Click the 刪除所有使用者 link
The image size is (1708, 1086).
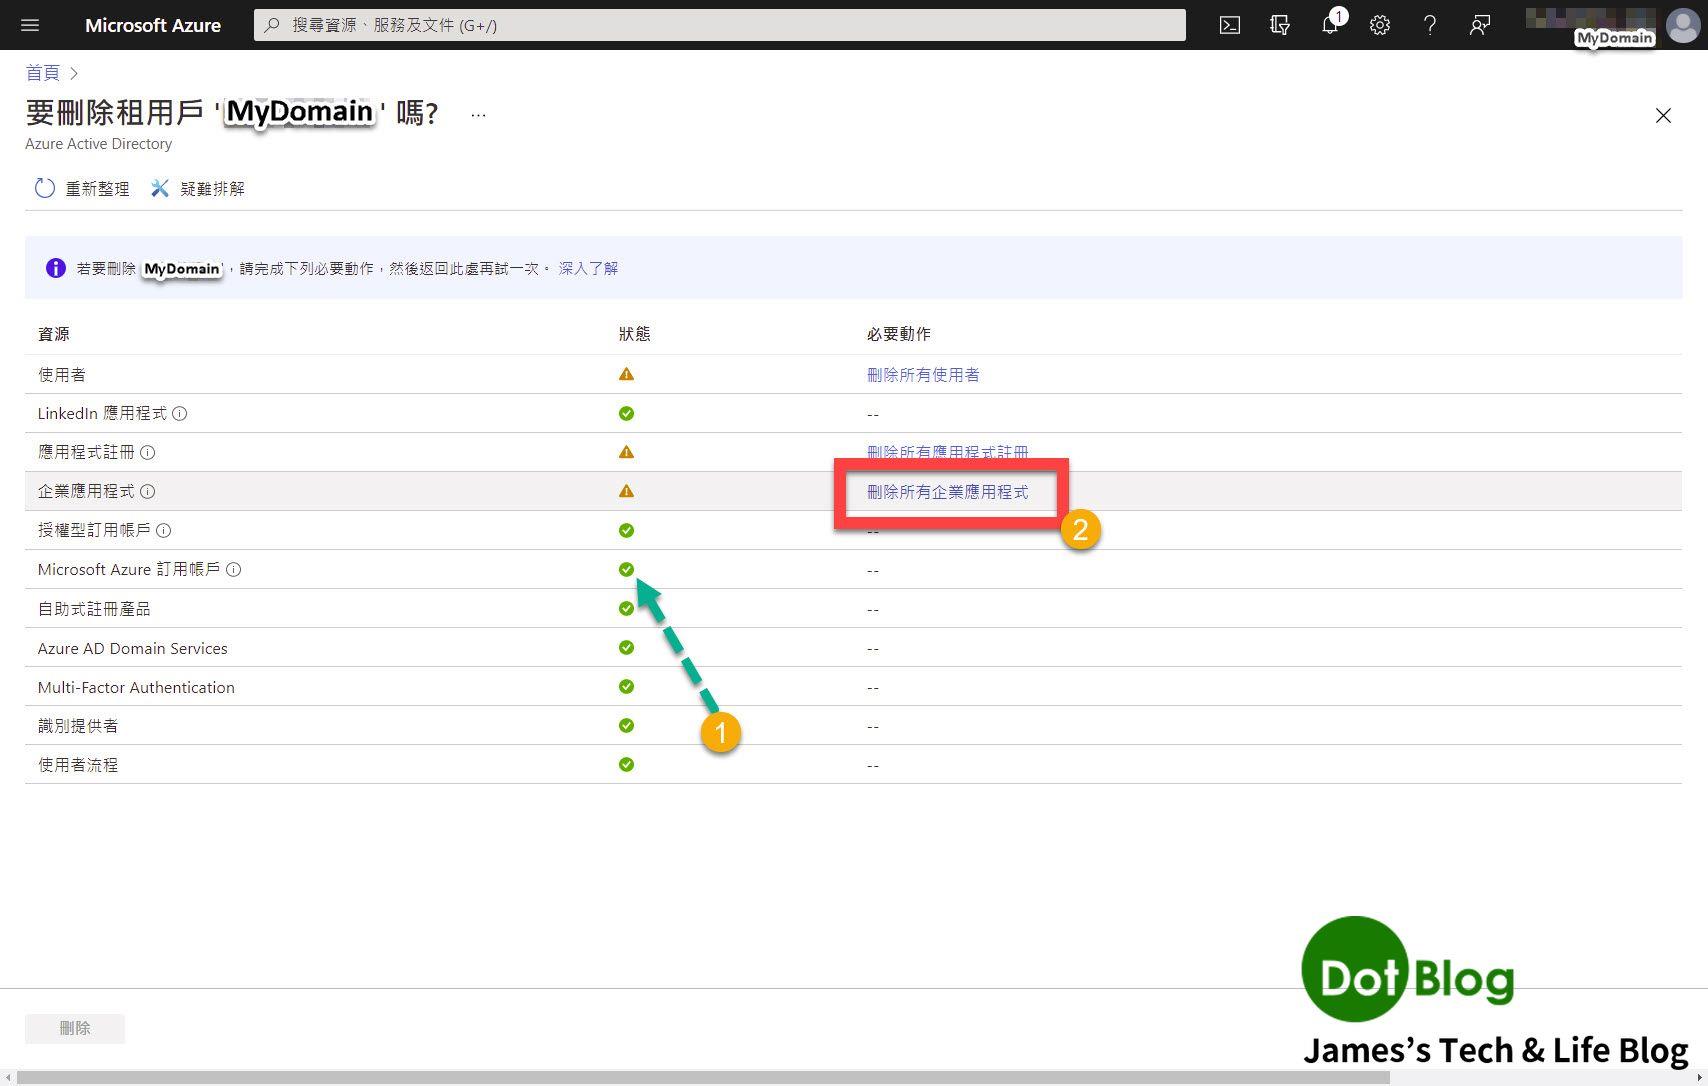click(923, 374)
